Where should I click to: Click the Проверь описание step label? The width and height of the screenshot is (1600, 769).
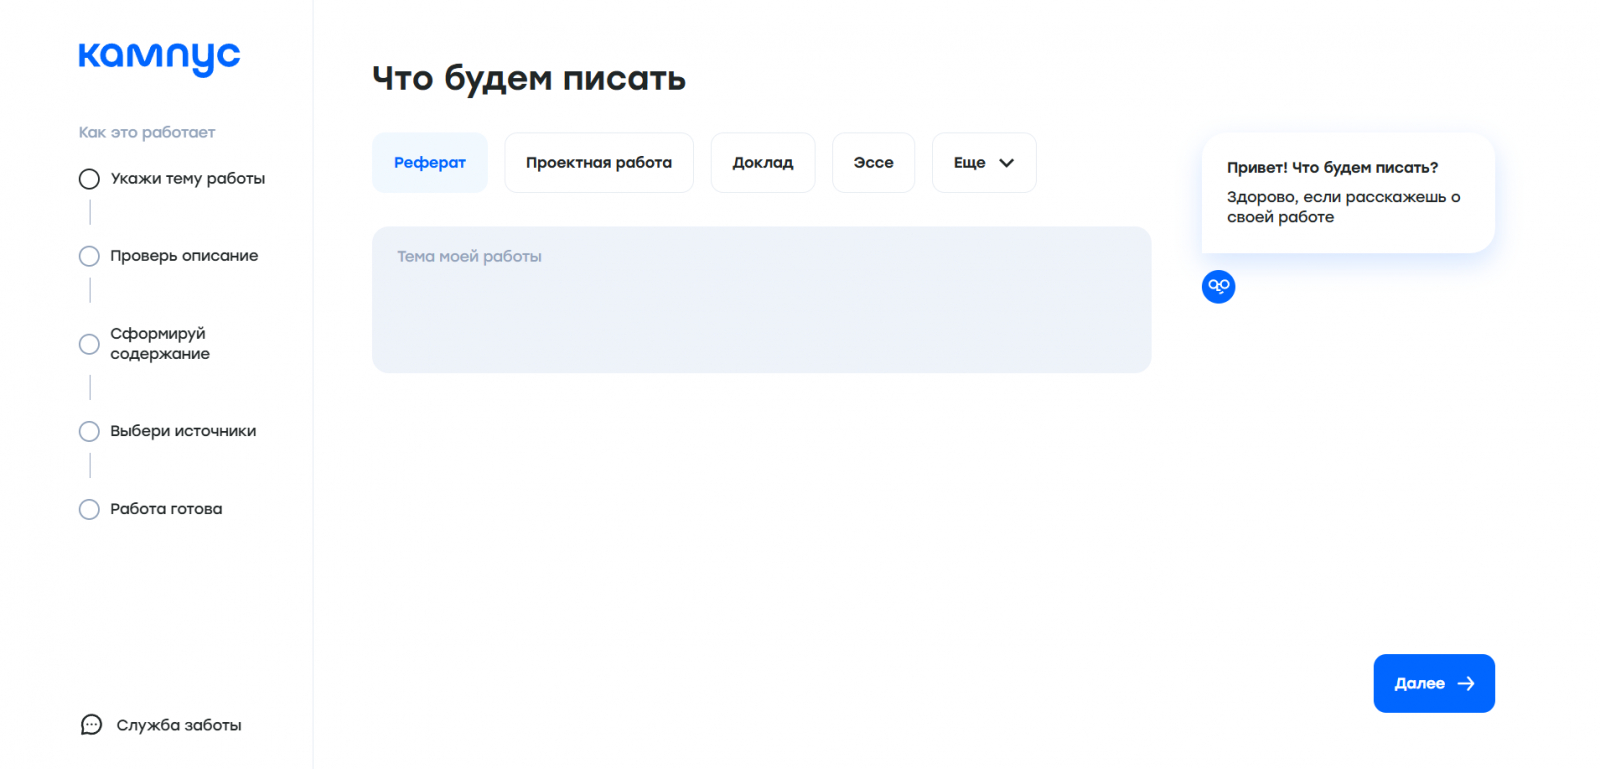(184, 256)
